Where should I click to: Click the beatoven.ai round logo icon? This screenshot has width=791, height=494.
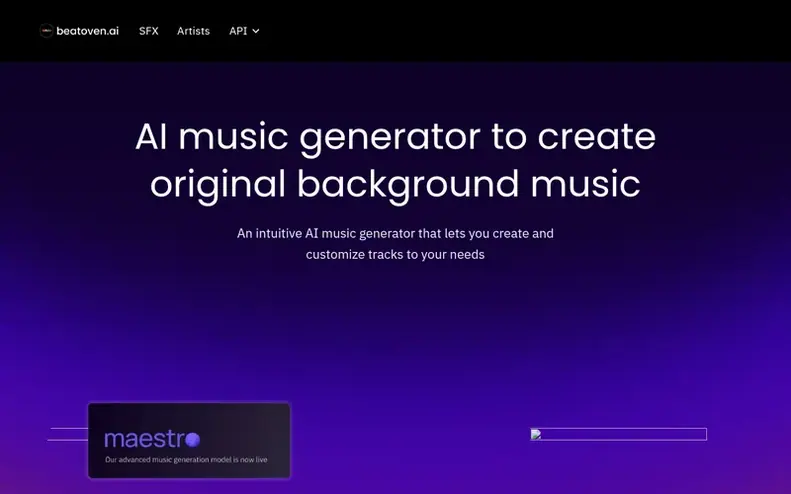[46, 31]
